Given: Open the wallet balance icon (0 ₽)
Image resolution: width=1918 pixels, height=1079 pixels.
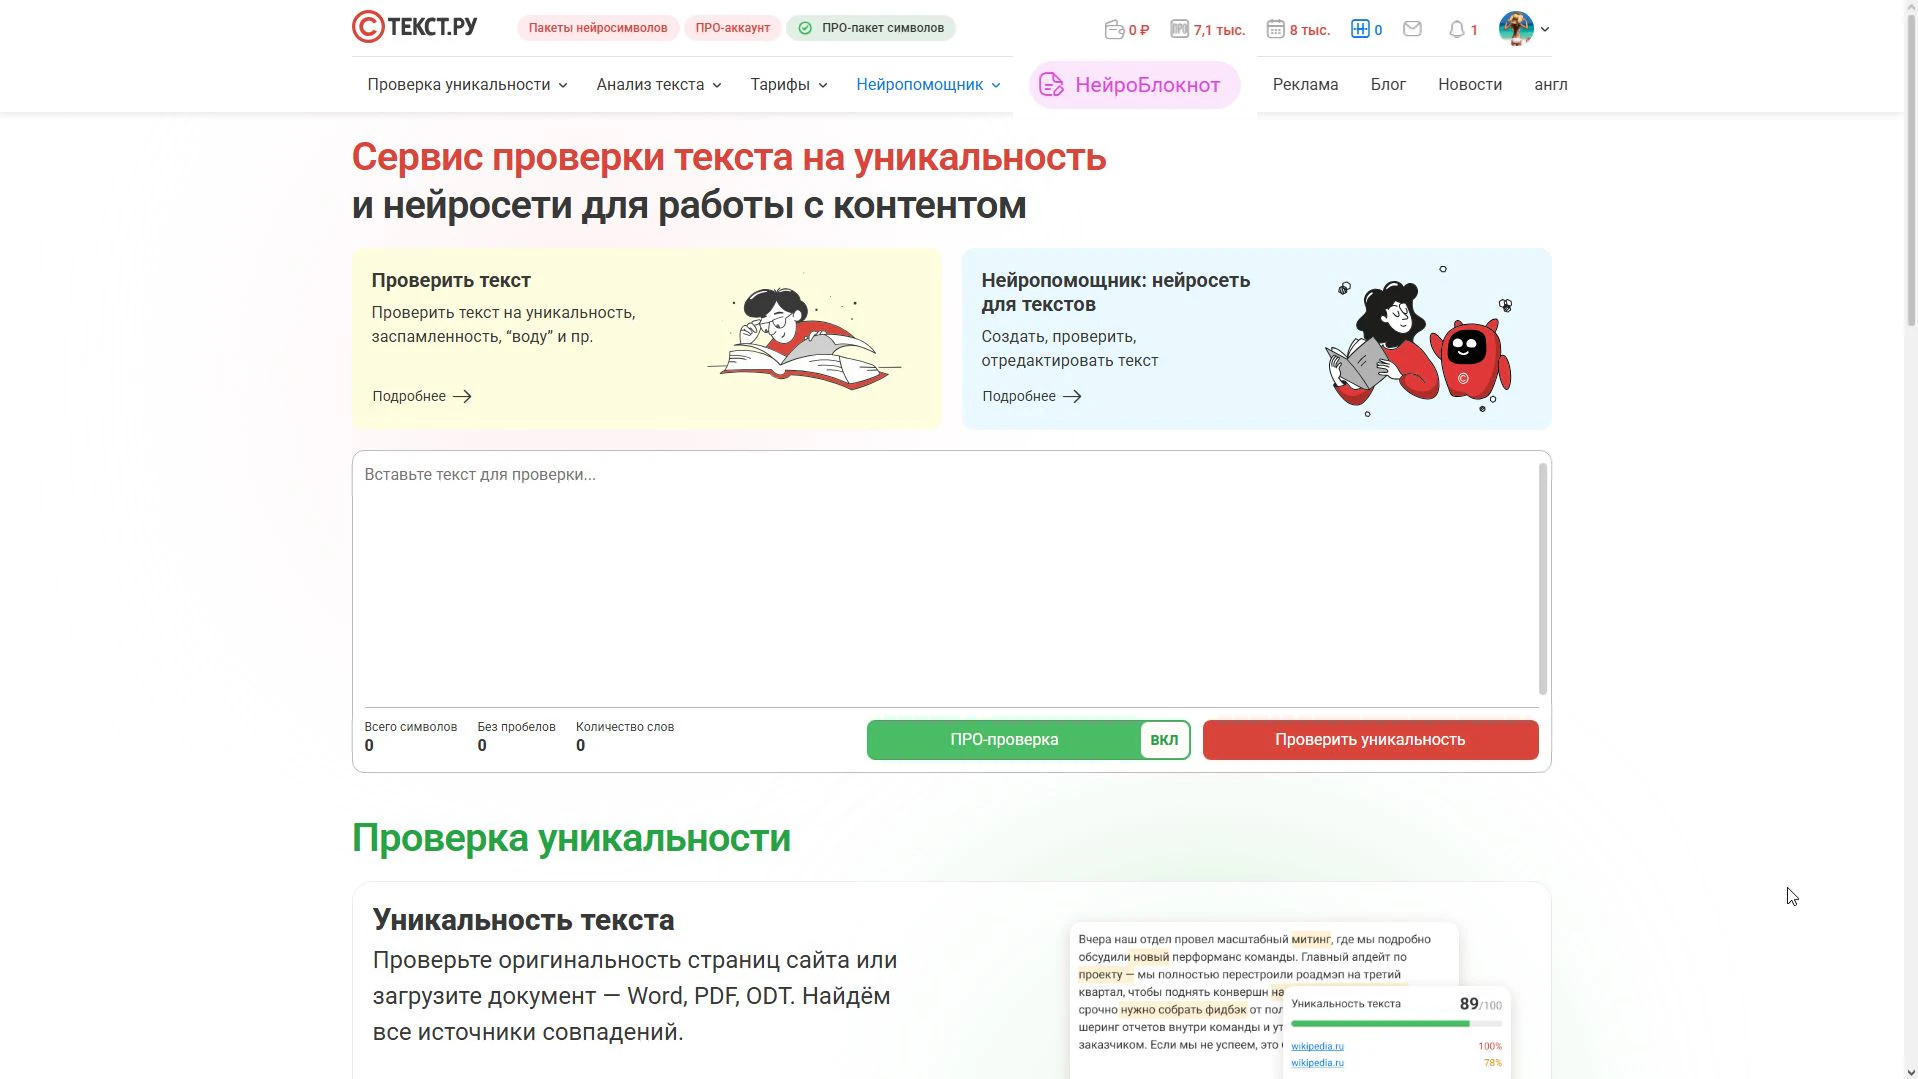Looking at the screenshot, I should (x=1114, y=29).
